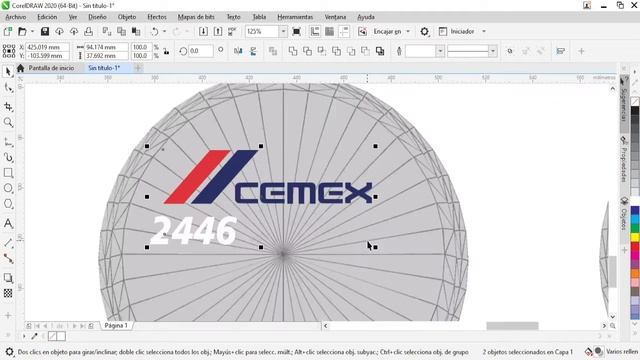Open the Objeto menu
The height and width of the screenshot is (360, 640).
127,17
